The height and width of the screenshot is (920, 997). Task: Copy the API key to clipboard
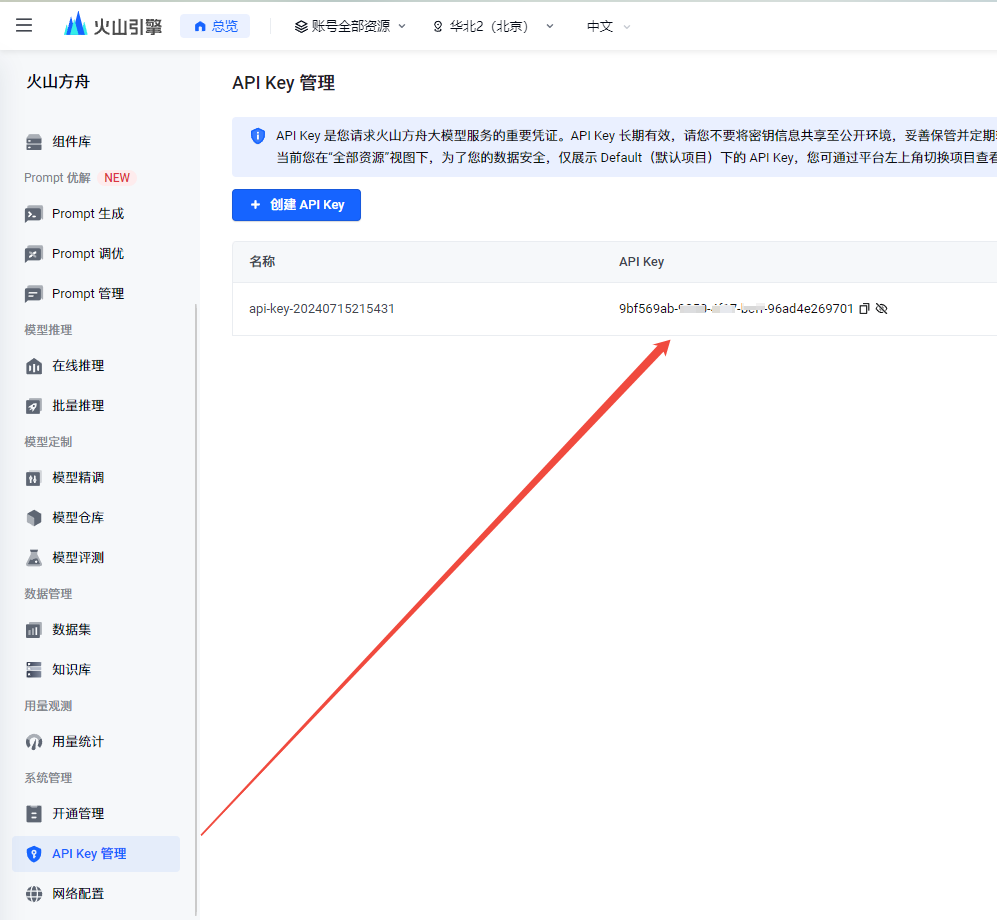tap(864, 309)
